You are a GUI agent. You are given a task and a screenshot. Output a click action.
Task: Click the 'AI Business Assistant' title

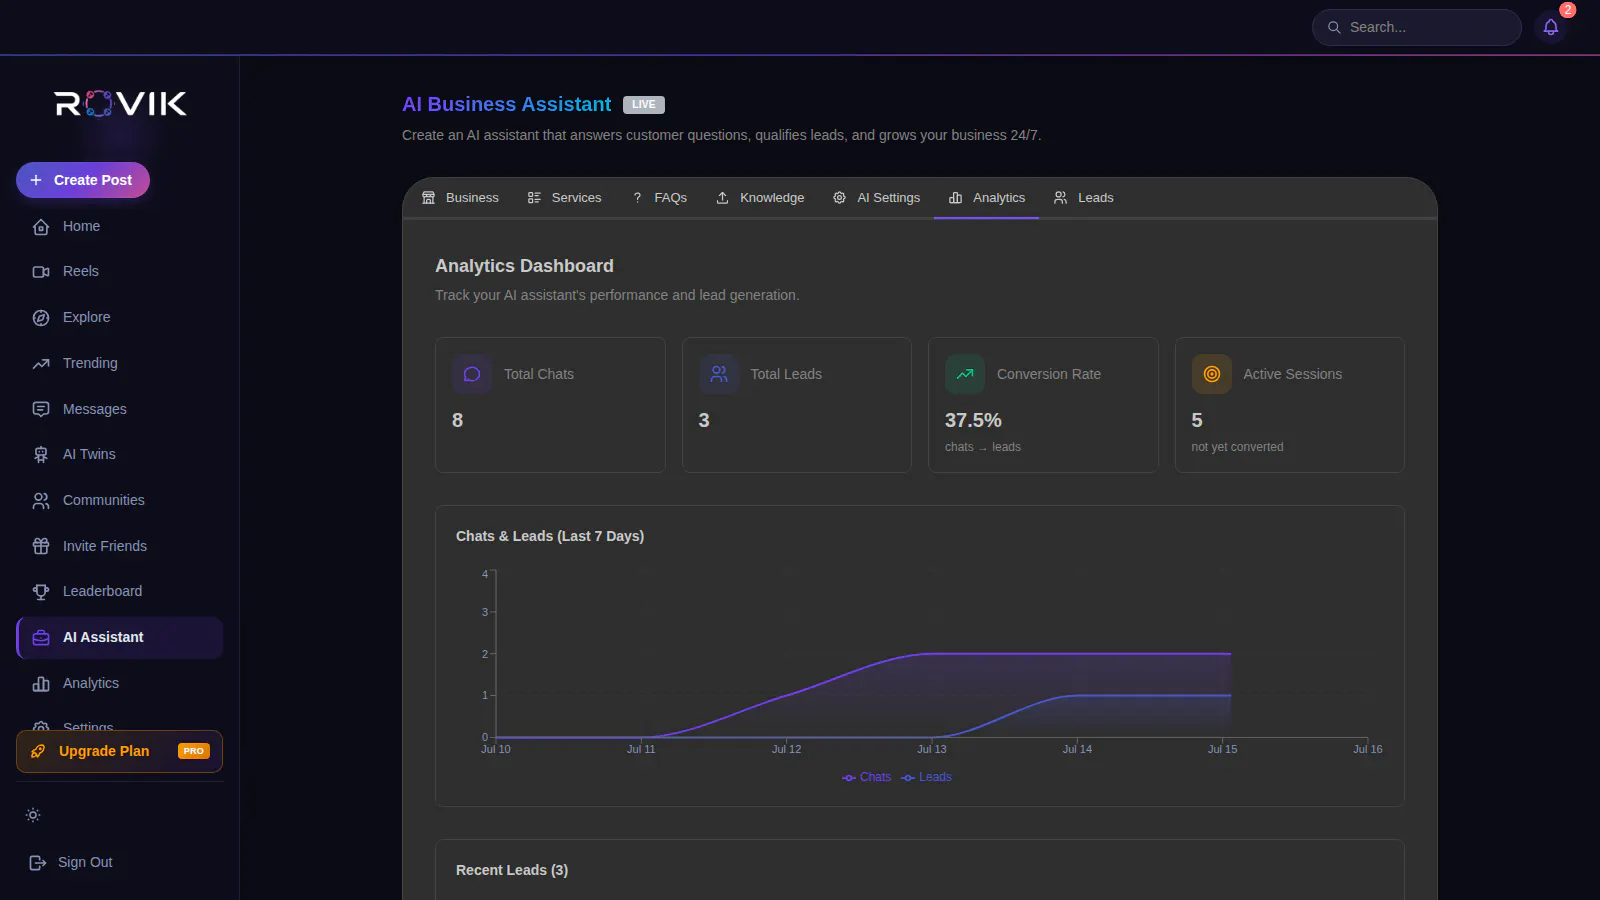pos(507,104)
